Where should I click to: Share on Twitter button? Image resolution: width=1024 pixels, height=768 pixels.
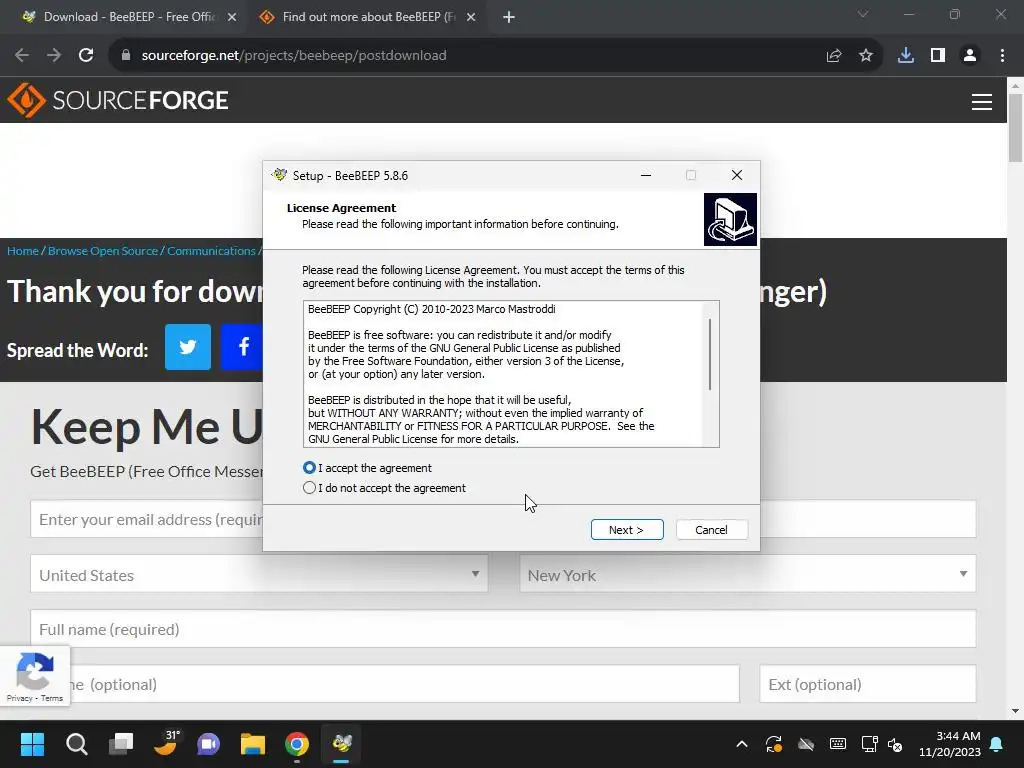188,347
